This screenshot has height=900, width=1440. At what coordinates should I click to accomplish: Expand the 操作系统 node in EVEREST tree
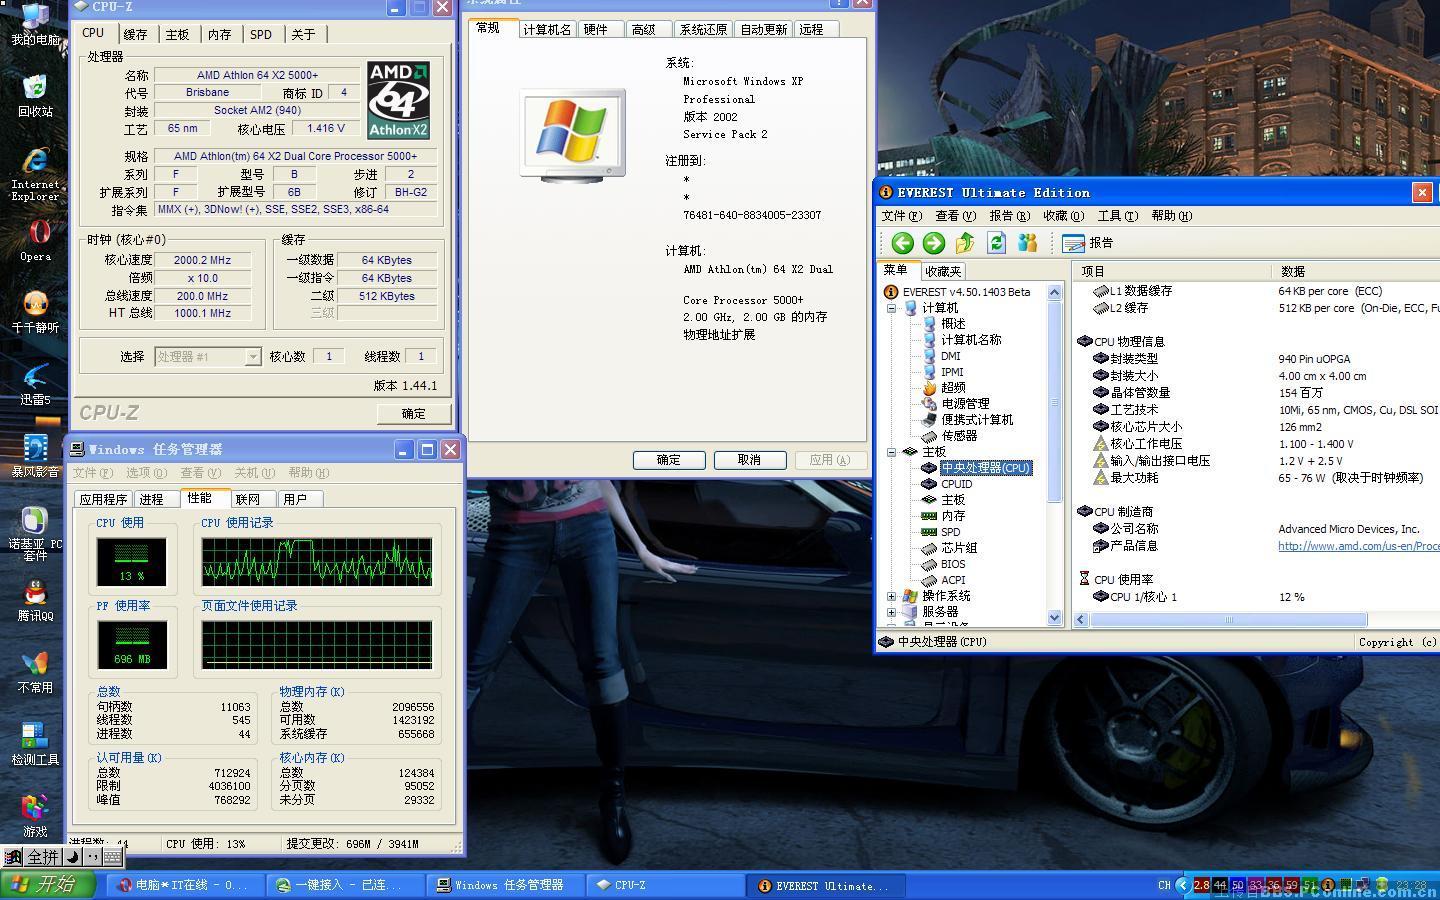pos(891,596)
